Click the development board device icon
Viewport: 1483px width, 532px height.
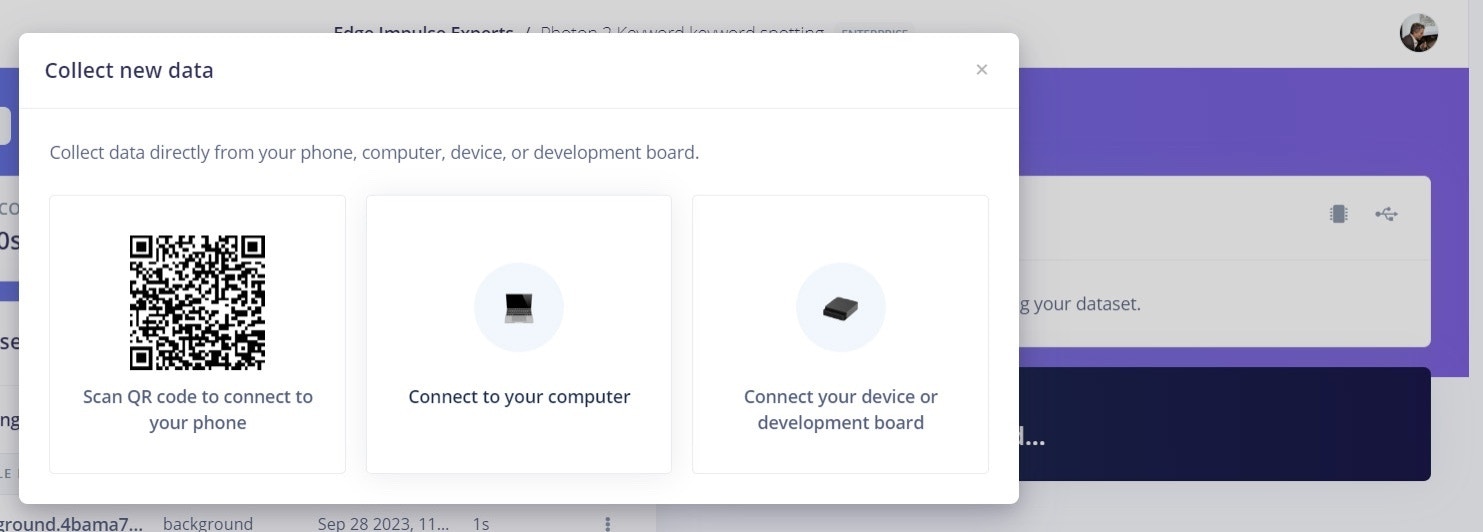(840, 308)
